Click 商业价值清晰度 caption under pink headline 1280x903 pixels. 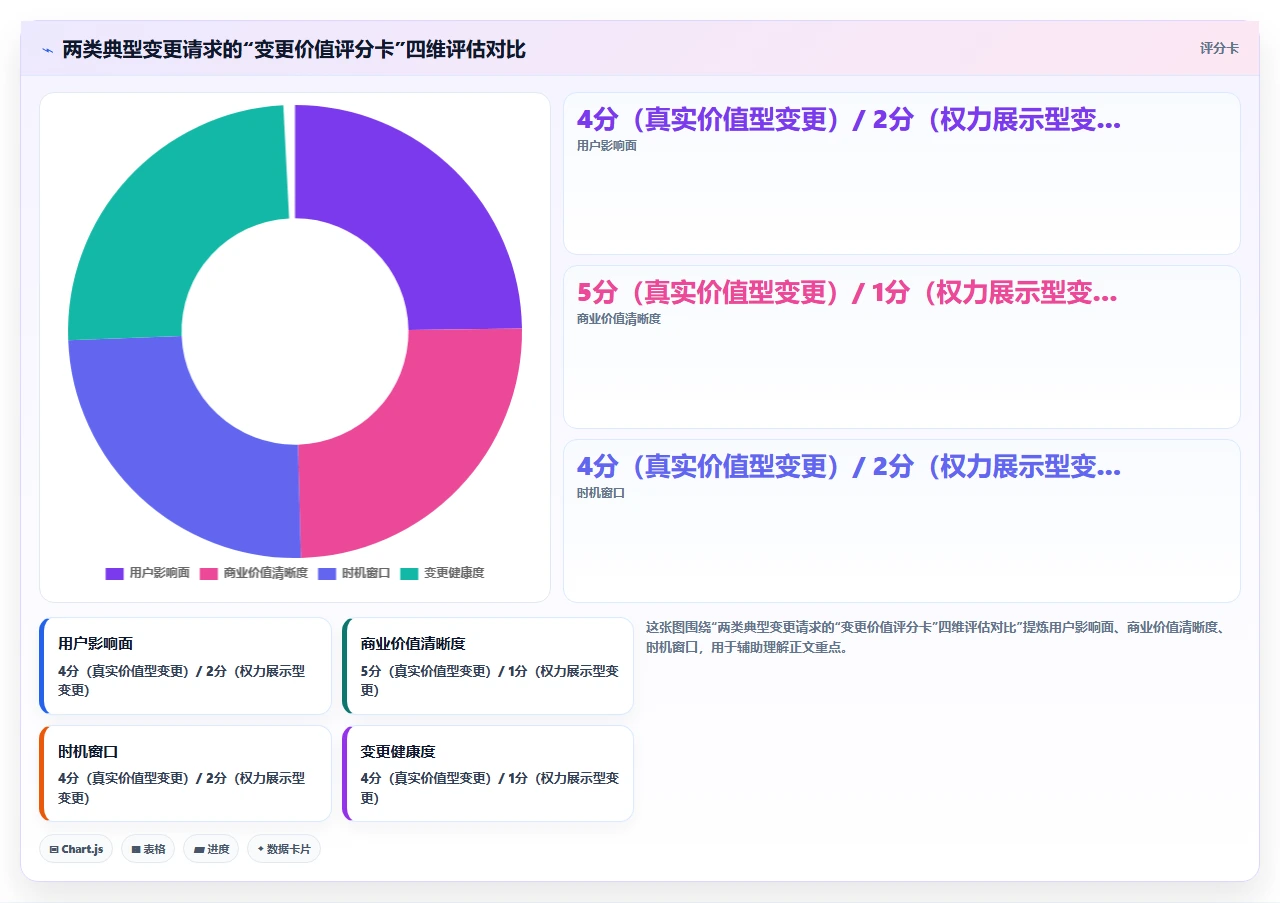click(x=619, y=319)
